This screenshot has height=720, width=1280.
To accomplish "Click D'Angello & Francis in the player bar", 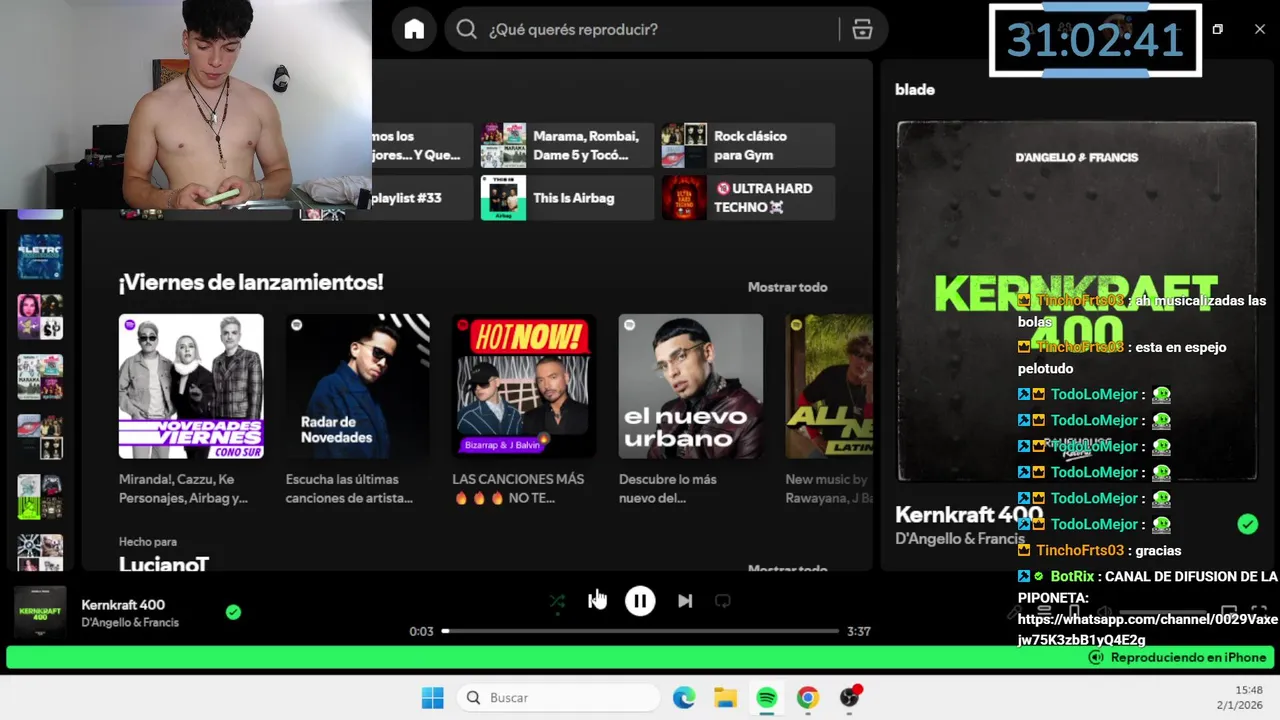I will pos(130,622).
